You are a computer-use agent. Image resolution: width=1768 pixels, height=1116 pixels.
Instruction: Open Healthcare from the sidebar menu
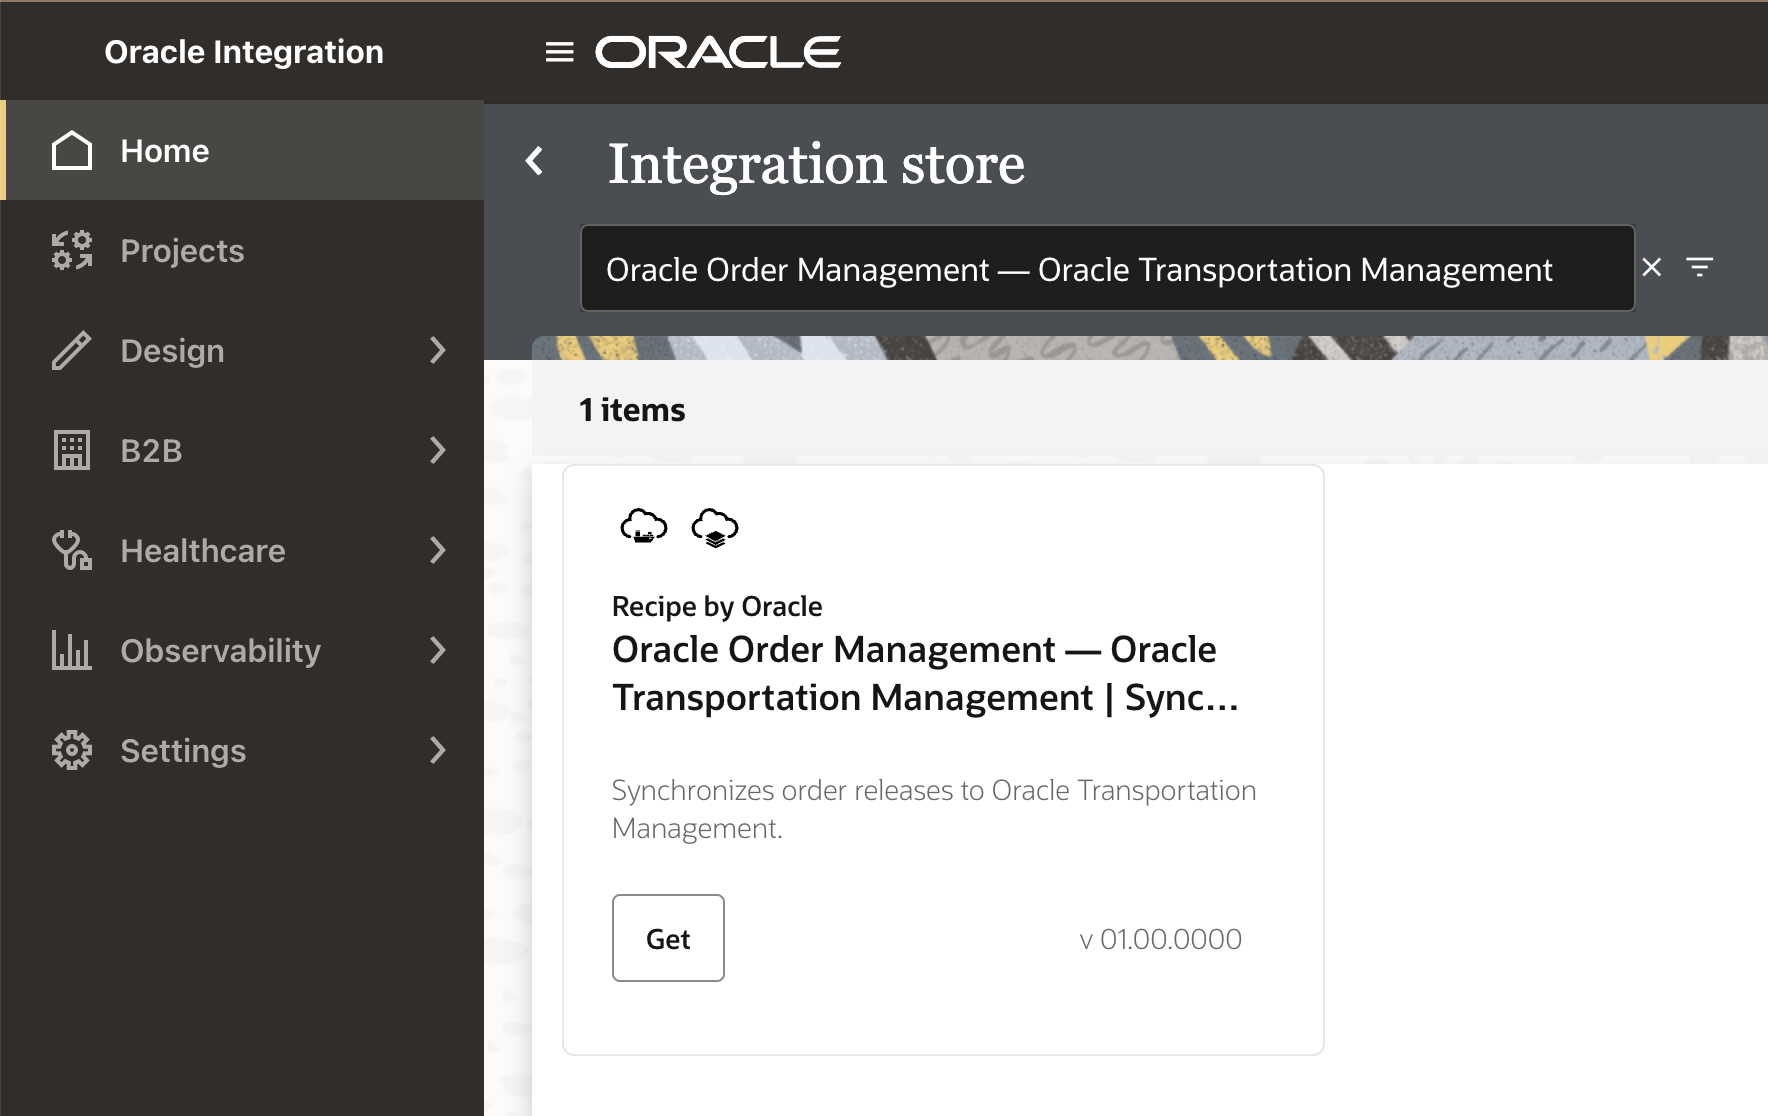pos(202,550)
